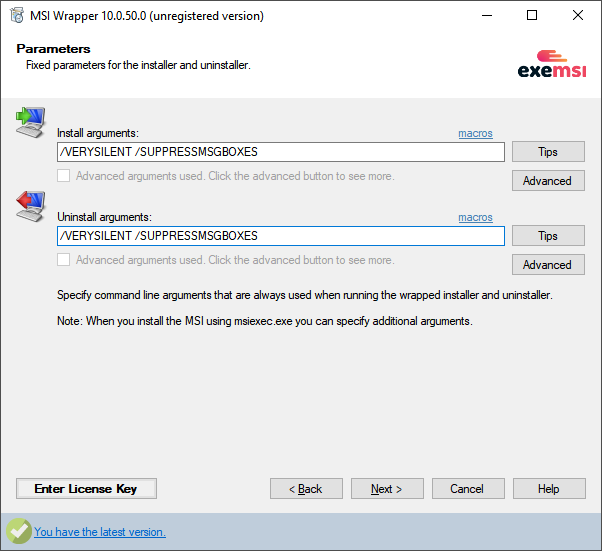Click the 'Install arguments:' label
This screenshot has width=602, height=551.
click(x=98, y=133)
